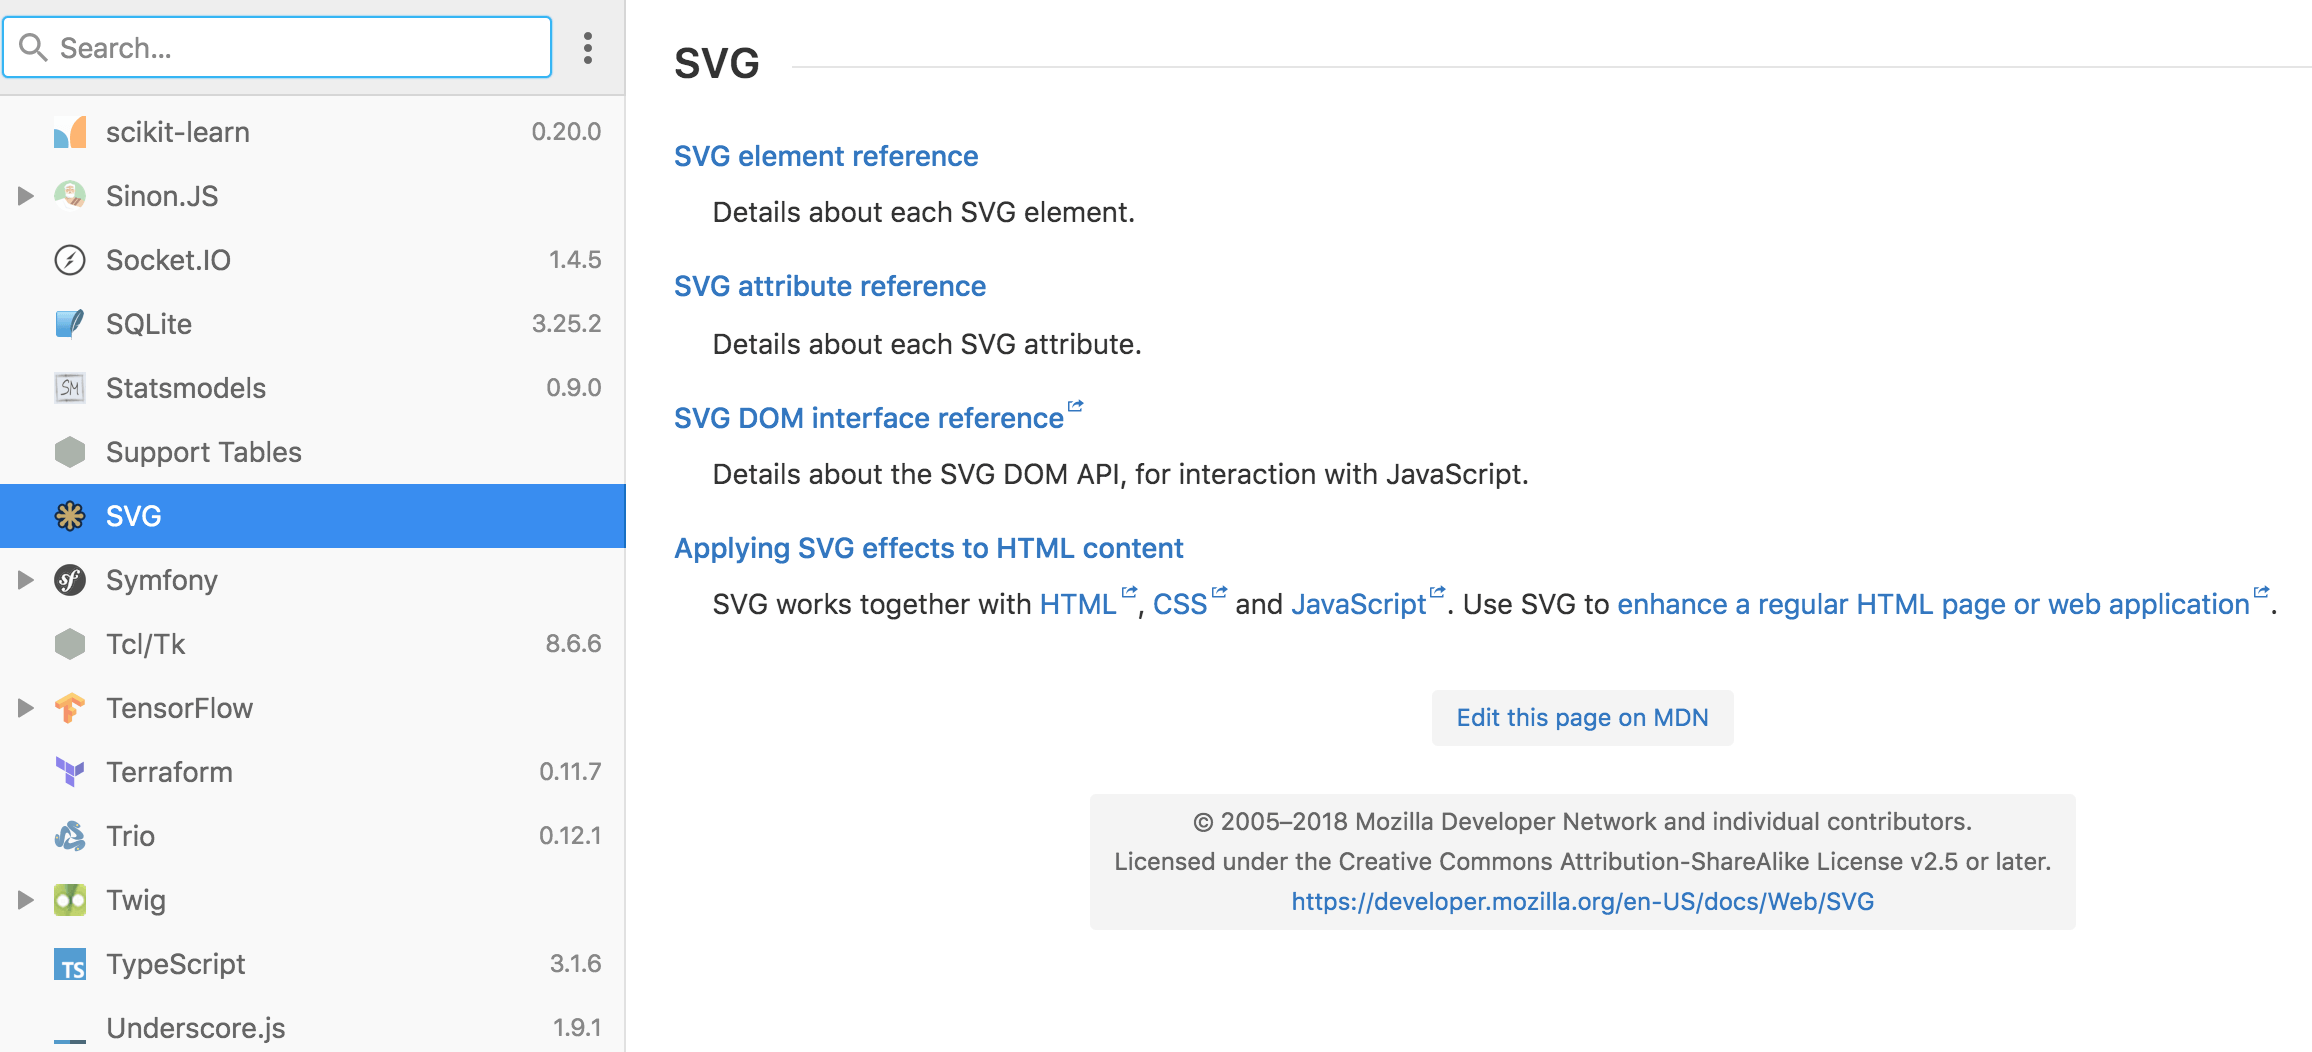Click external-link icon after SVG DOM interface reference

pyautogui.click(x=1076, y=406)
